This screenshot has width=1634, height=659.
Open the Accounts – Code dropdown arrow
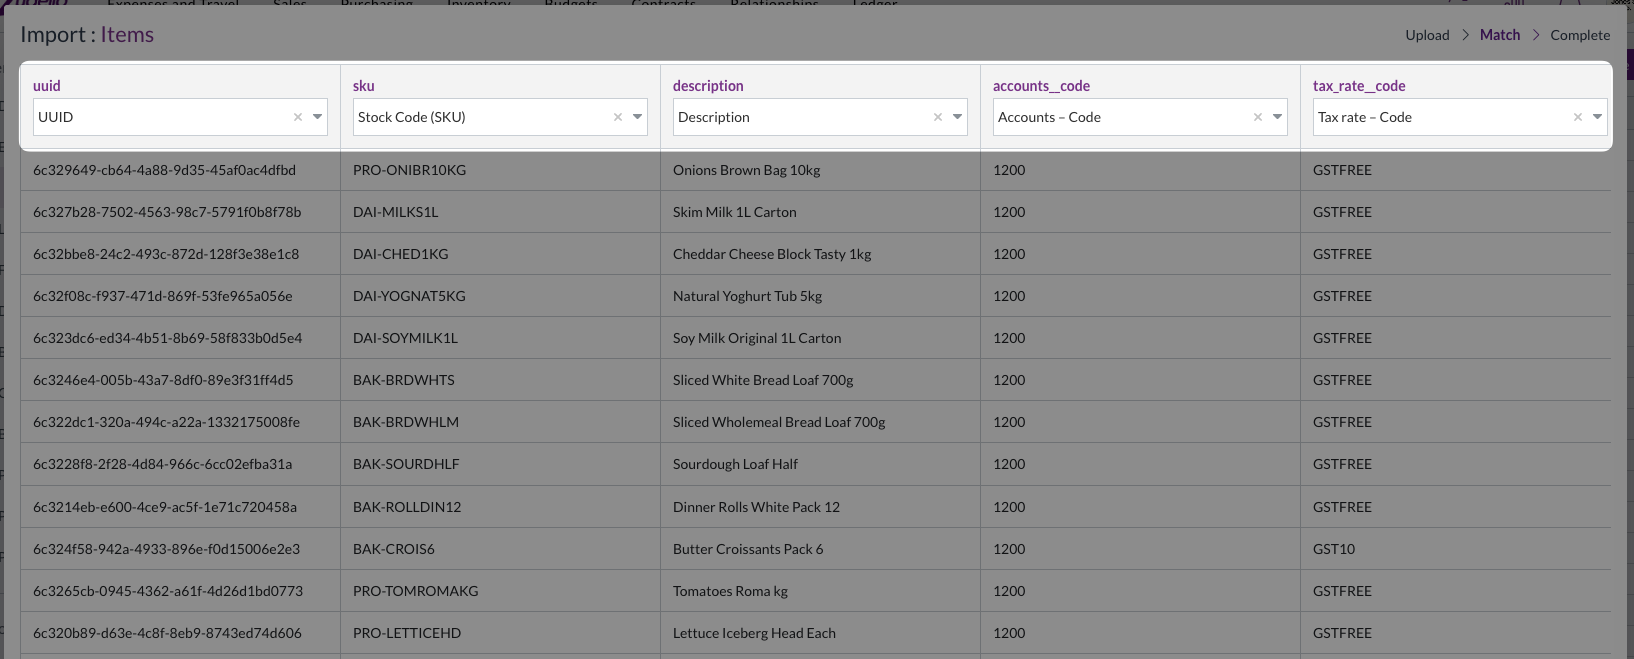1278,117
